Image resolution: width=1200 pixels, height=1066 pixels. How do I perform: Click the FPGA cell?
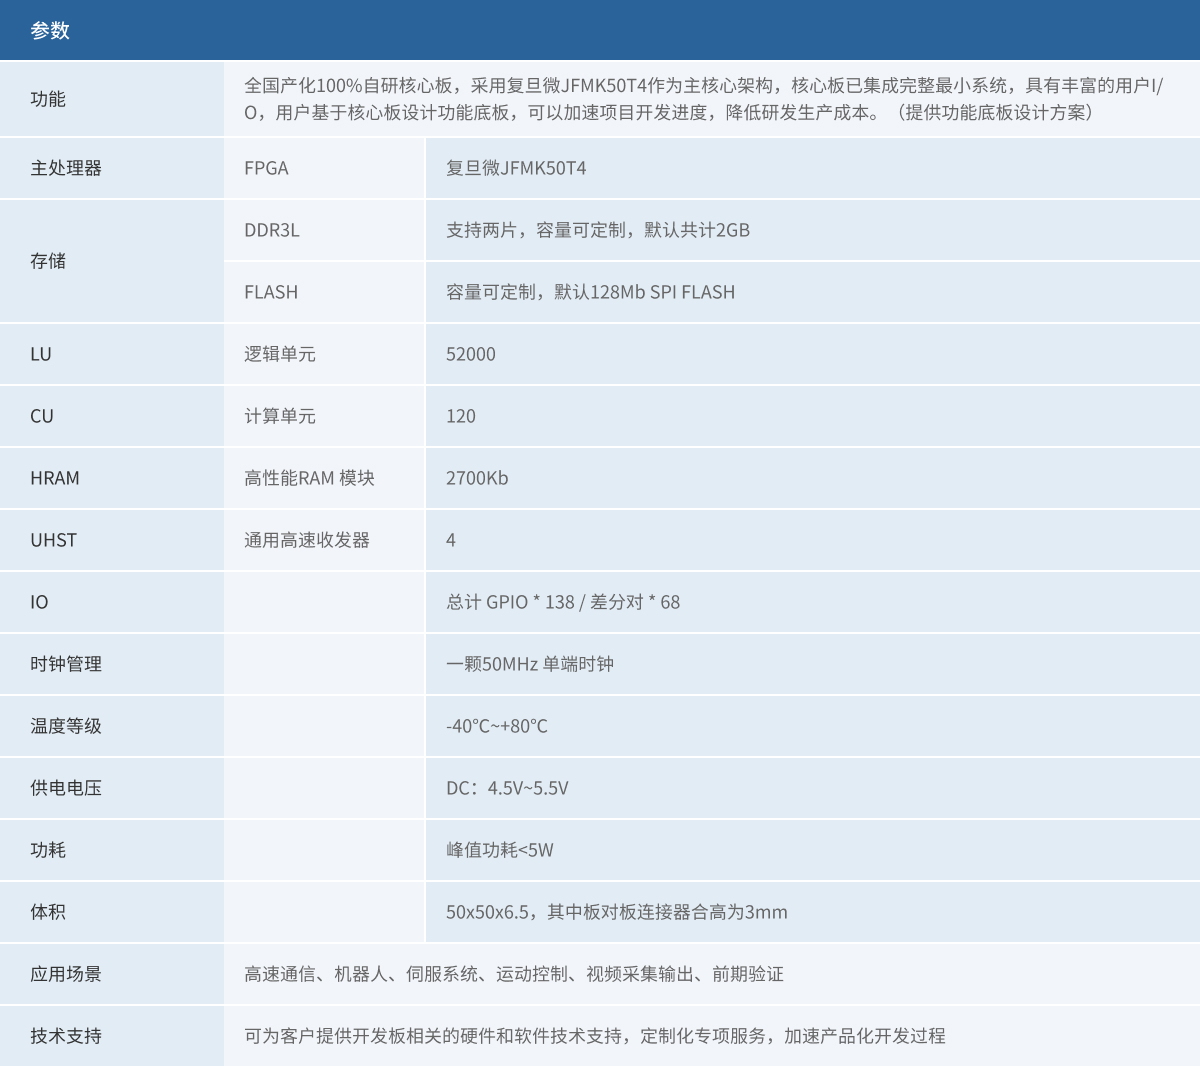[266, 168]
